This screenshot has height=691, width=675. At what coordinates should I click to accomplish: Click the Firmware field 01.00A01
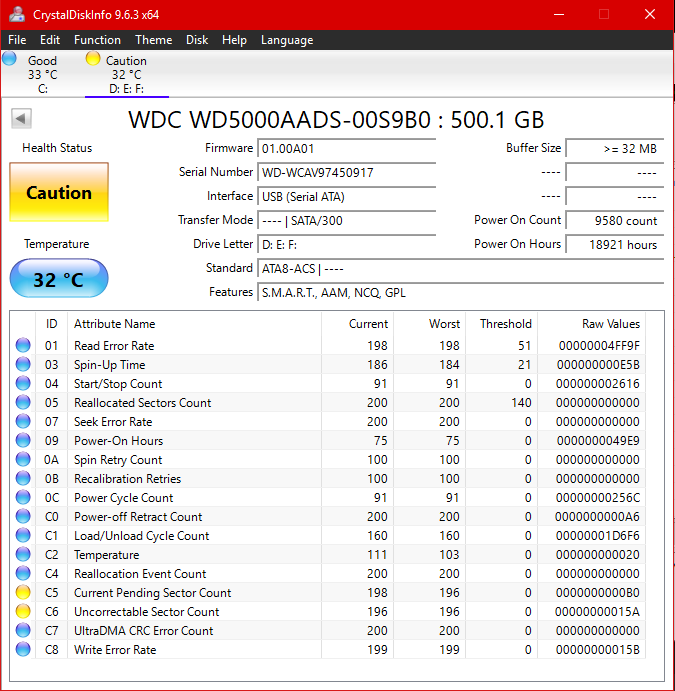[x=347, y=149]
